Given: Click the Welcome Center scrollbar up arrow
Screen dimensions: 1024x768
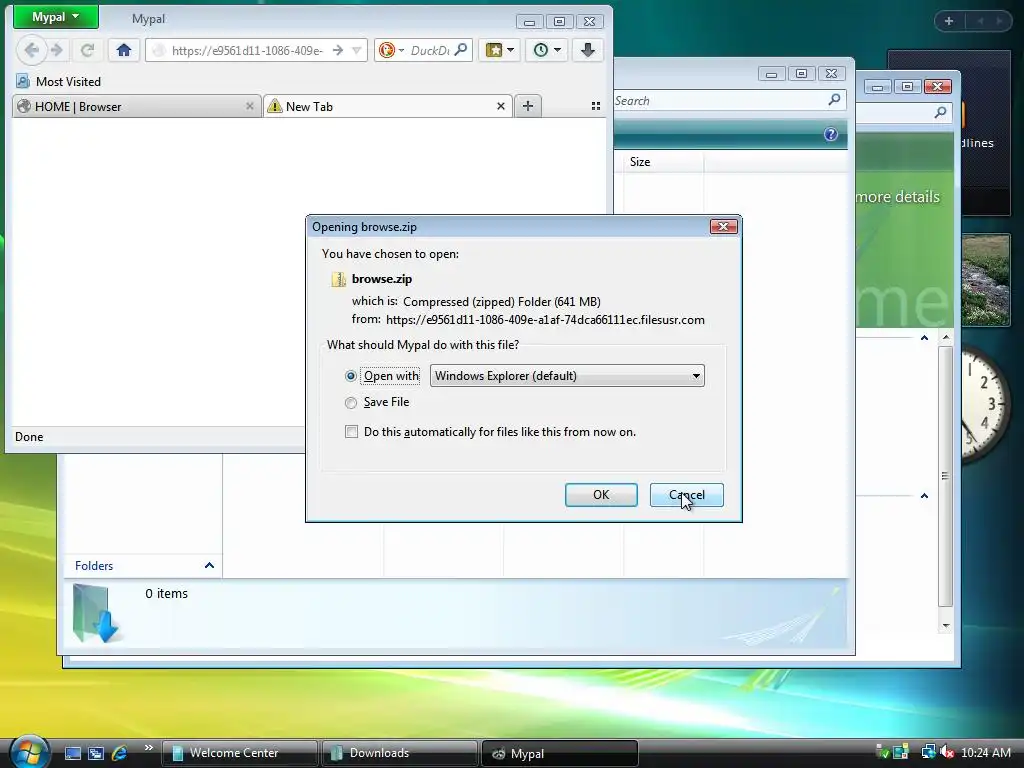Looking at the screenshot, I should 946,337.
